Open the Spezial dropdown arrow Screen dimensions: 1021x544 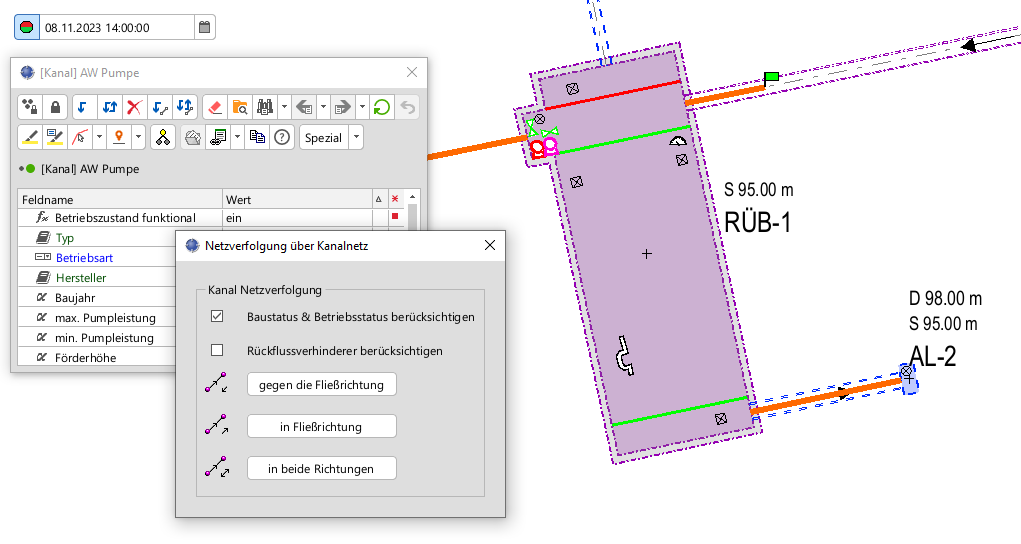[356, 137]
